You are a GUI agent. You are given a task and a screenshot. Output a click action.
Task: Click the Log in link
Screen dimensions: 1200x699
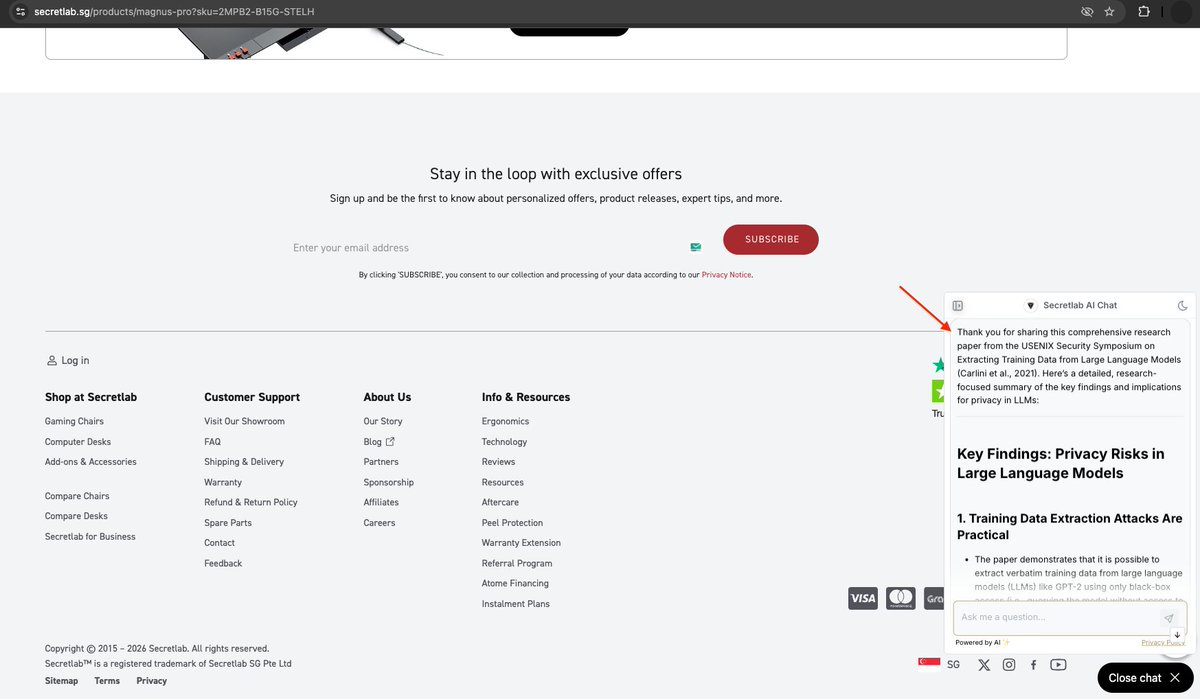68,360
